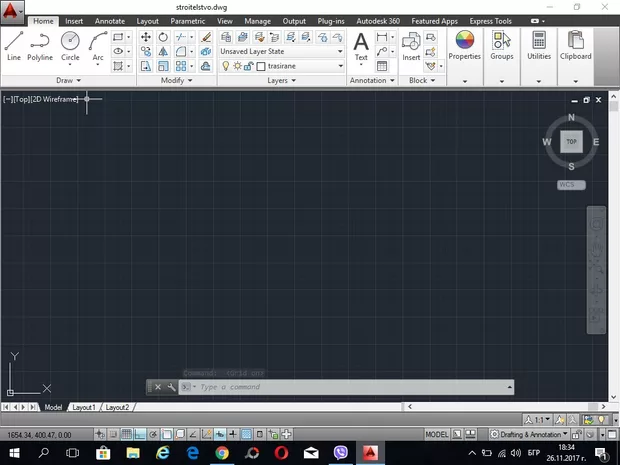
Task: Toggle MODEL space button in status bar
Action: tap(437, 435)
